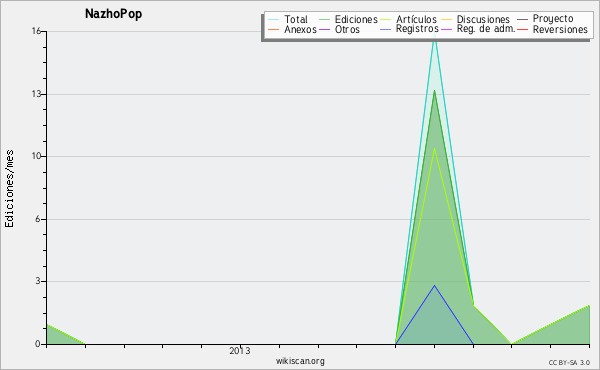This screenshot has width=600, height=370.
Task: Click the 16 y-axis value
Action: 36,31
